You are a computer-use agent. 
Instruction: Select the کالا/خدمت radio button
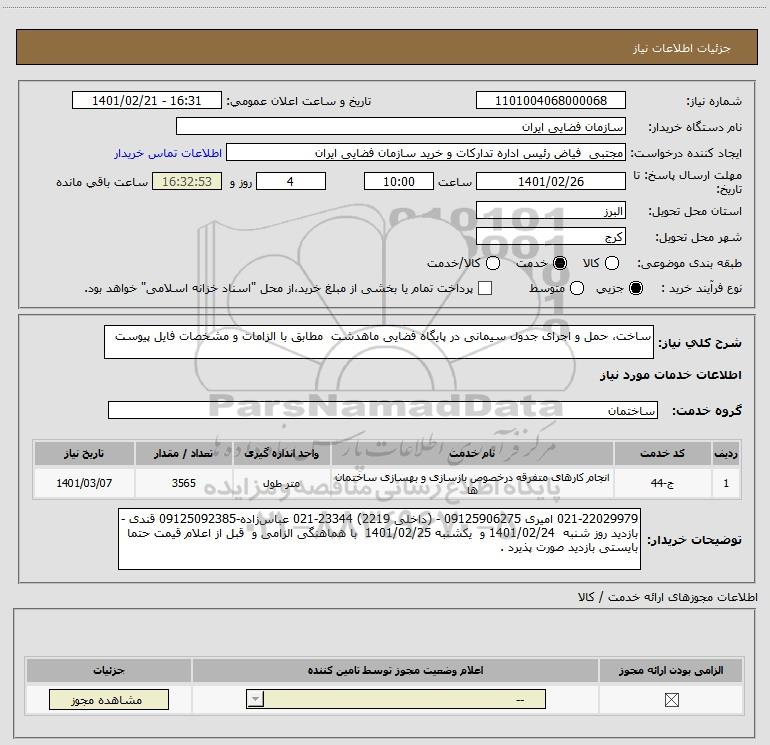(493, 263)
